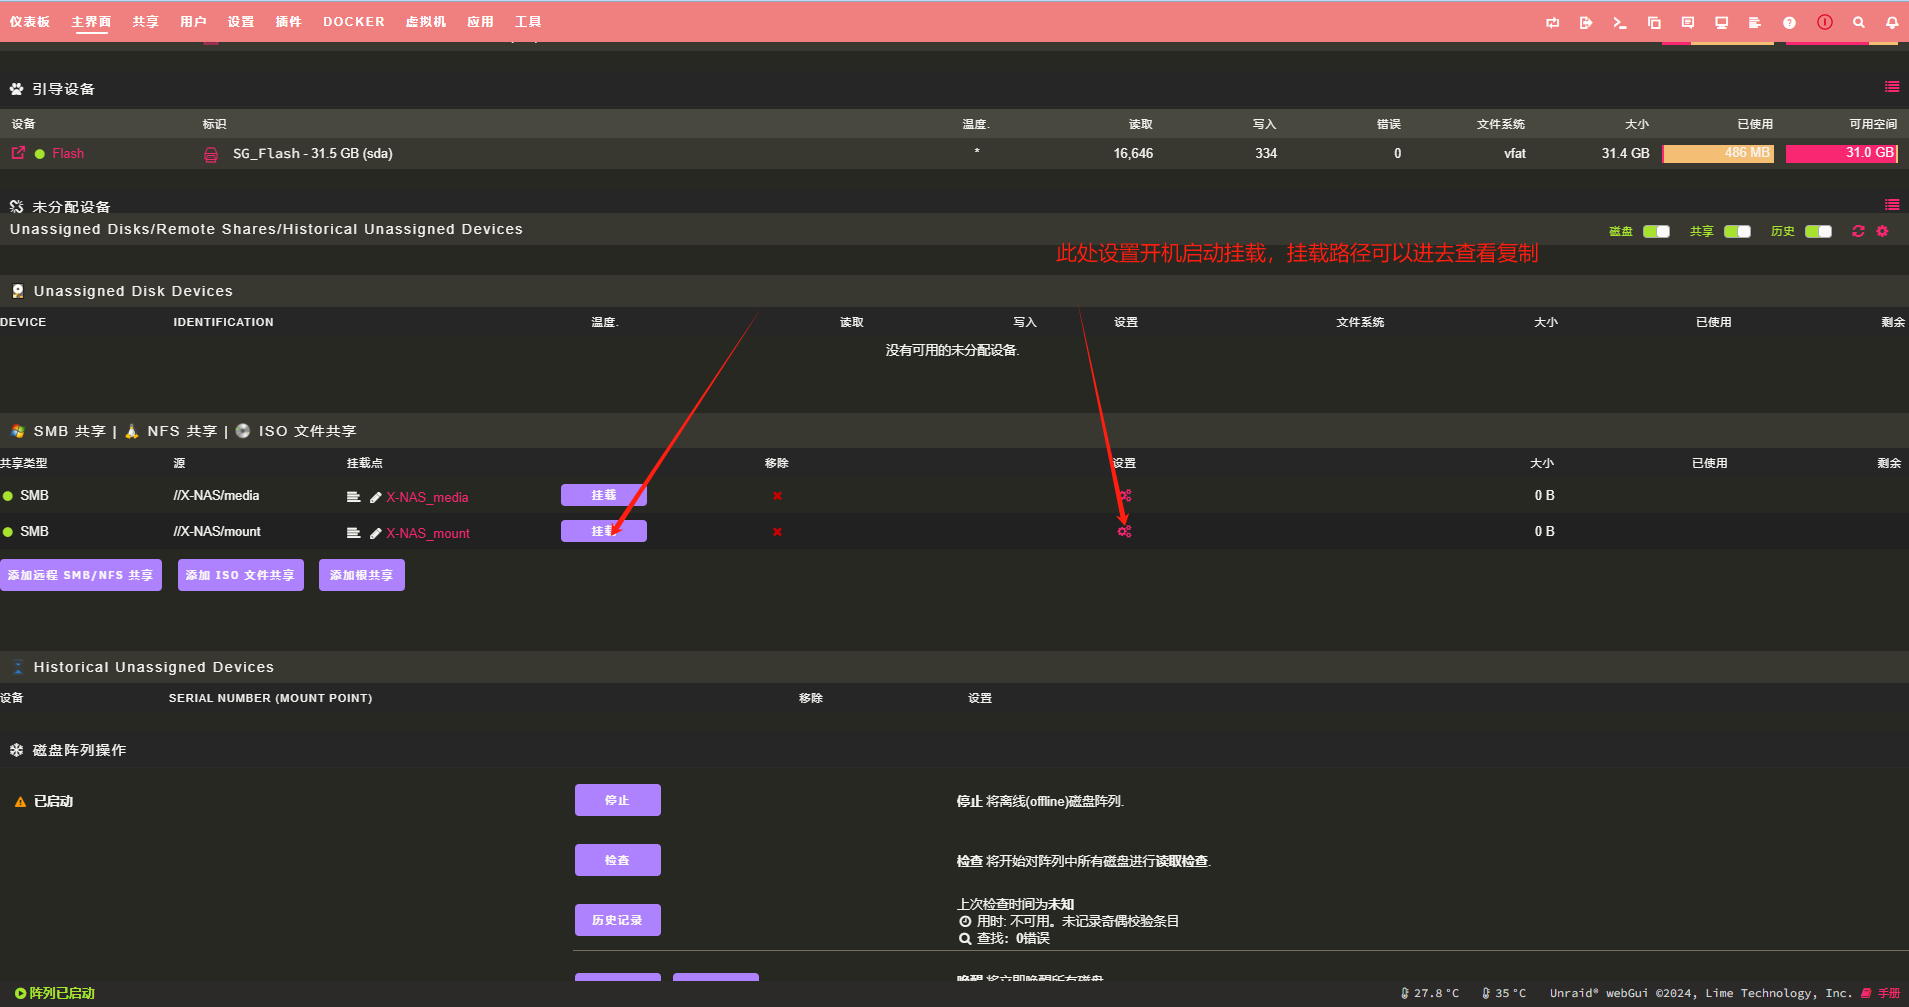Toggle the 历史 historical devices switch
Viewport: 1909px width, 1007px height.
1818,231
